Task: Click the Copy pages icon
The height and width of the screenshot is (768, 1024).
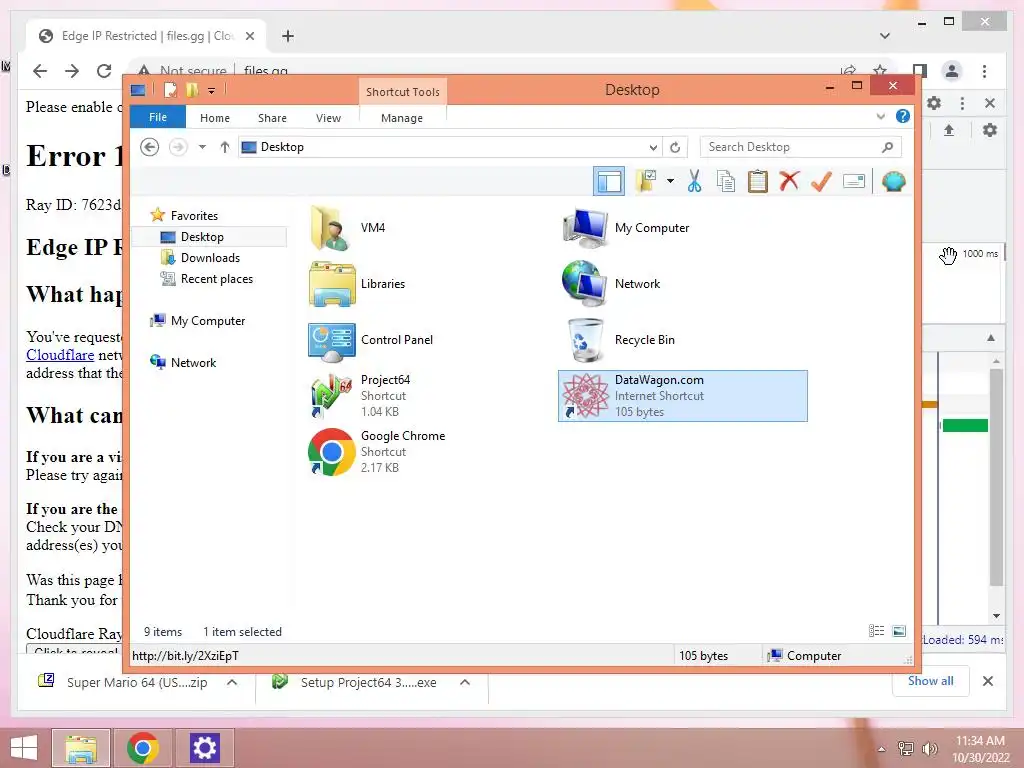Action: [726, 181]
